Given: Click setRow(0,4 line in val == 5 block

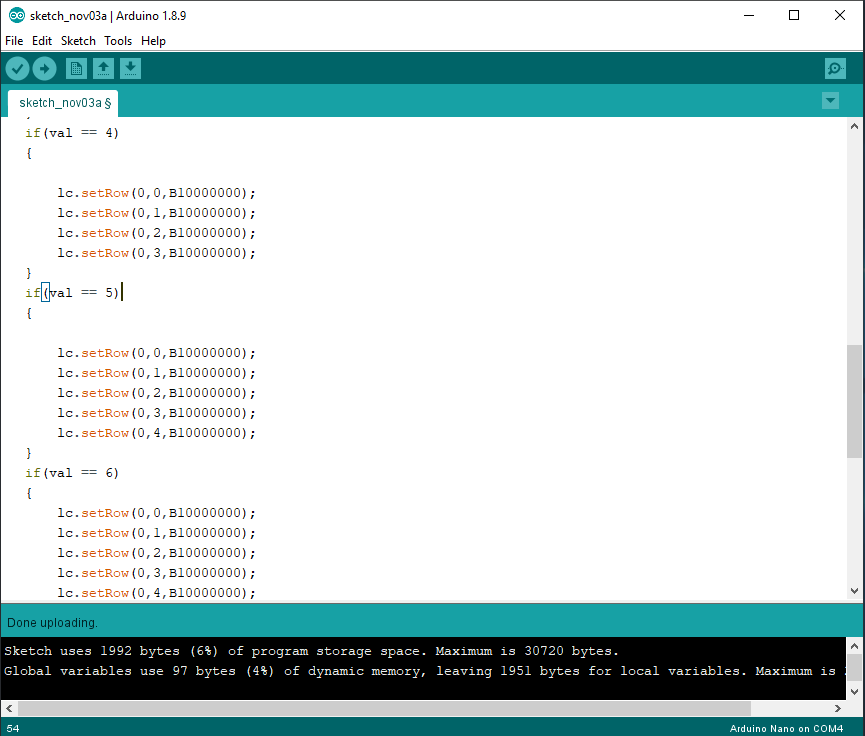Looking at the screenshot, I should click(x=157, y=433).
